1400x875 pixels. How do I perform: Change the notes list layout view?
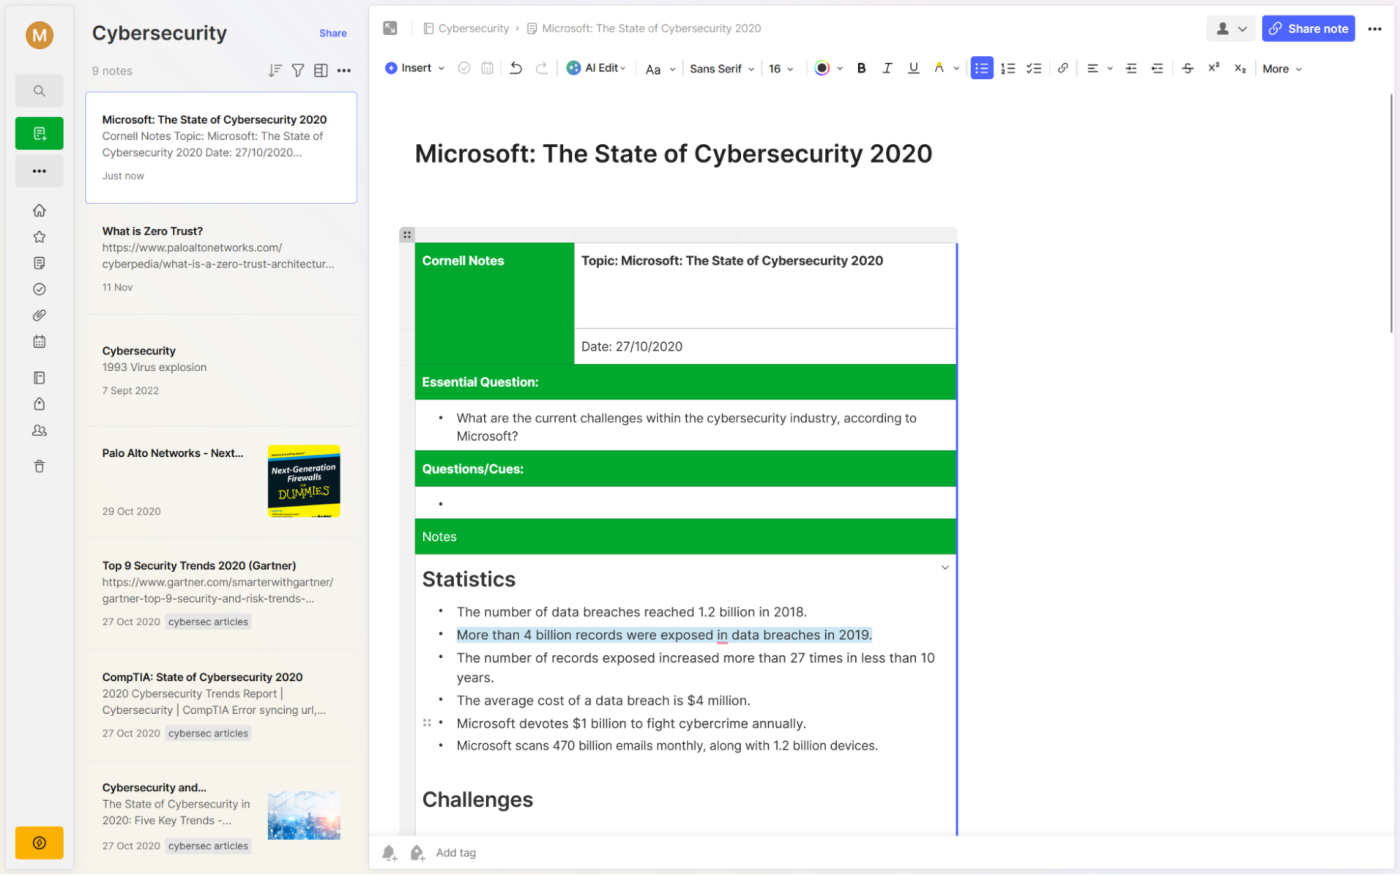321,70
